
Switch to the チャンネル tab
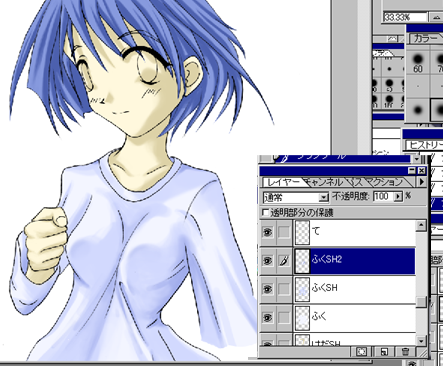coord(323,182)
